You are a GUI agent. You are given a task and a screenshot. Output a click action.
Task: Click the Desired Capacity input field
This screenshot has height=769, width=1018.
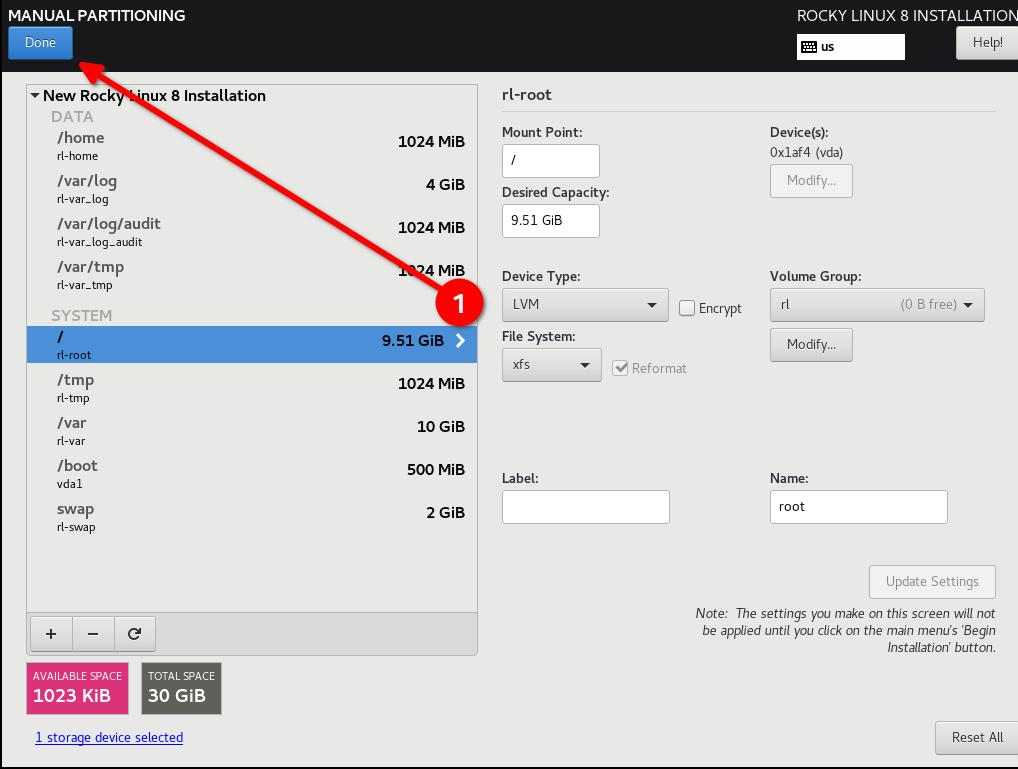point(550,220)
